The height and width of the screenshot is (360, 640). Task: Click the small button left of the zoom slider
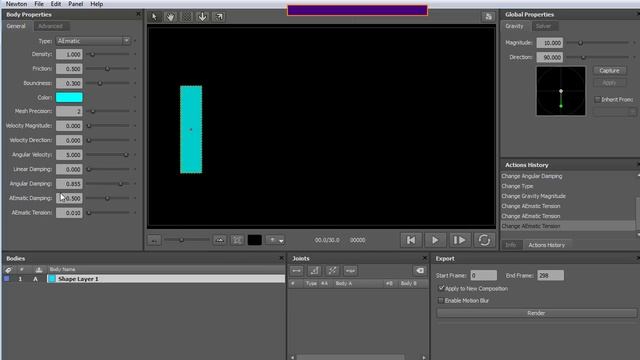pos(154,240)
